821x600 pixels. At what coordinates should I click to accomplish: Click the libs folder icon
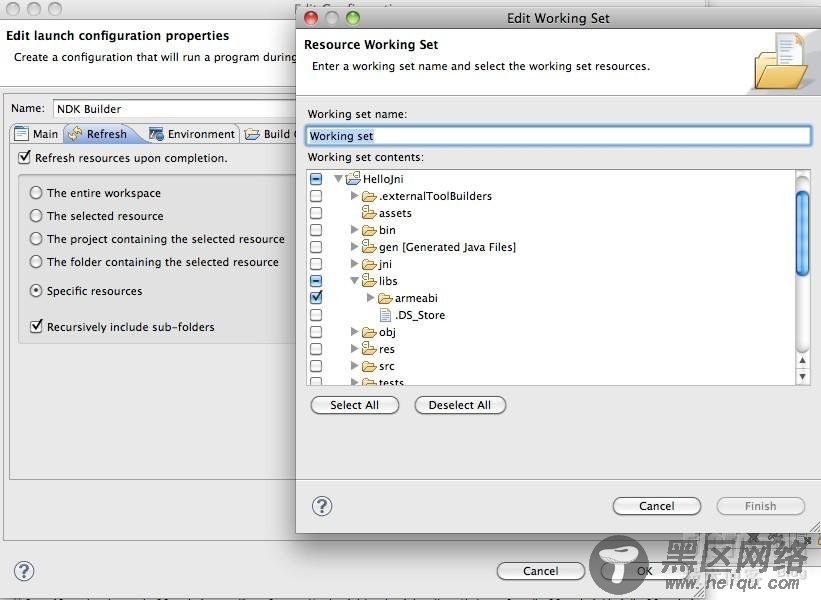(x=369, y=281)
